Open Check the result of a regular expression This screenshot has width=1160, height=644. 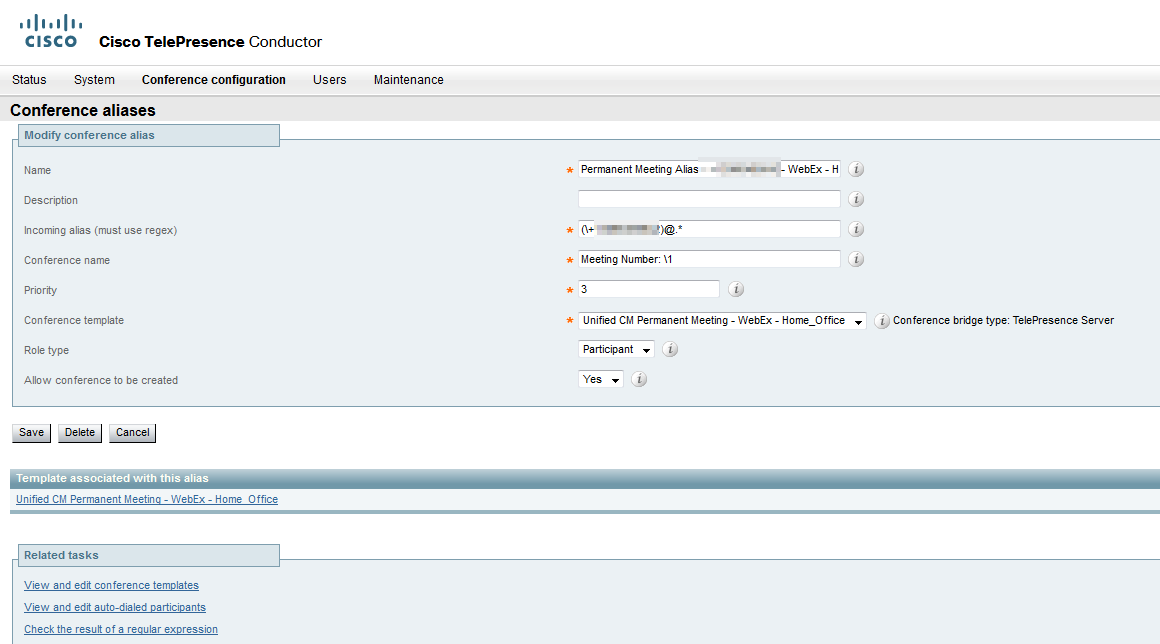click(121, 629)
